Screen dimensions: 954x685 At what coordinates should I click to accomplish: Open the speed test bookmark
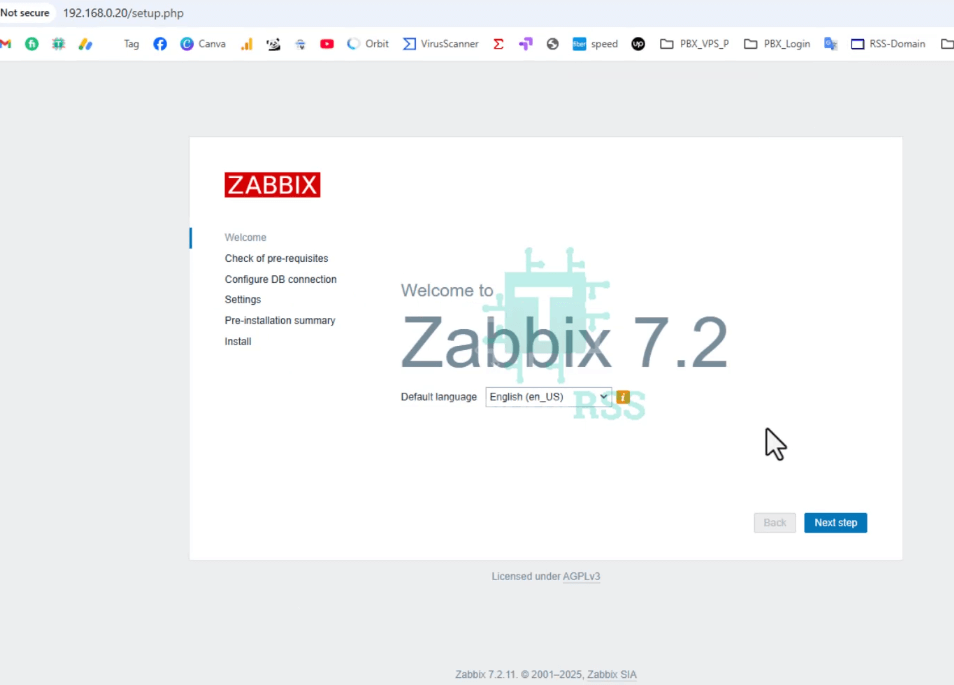point(595,43)
